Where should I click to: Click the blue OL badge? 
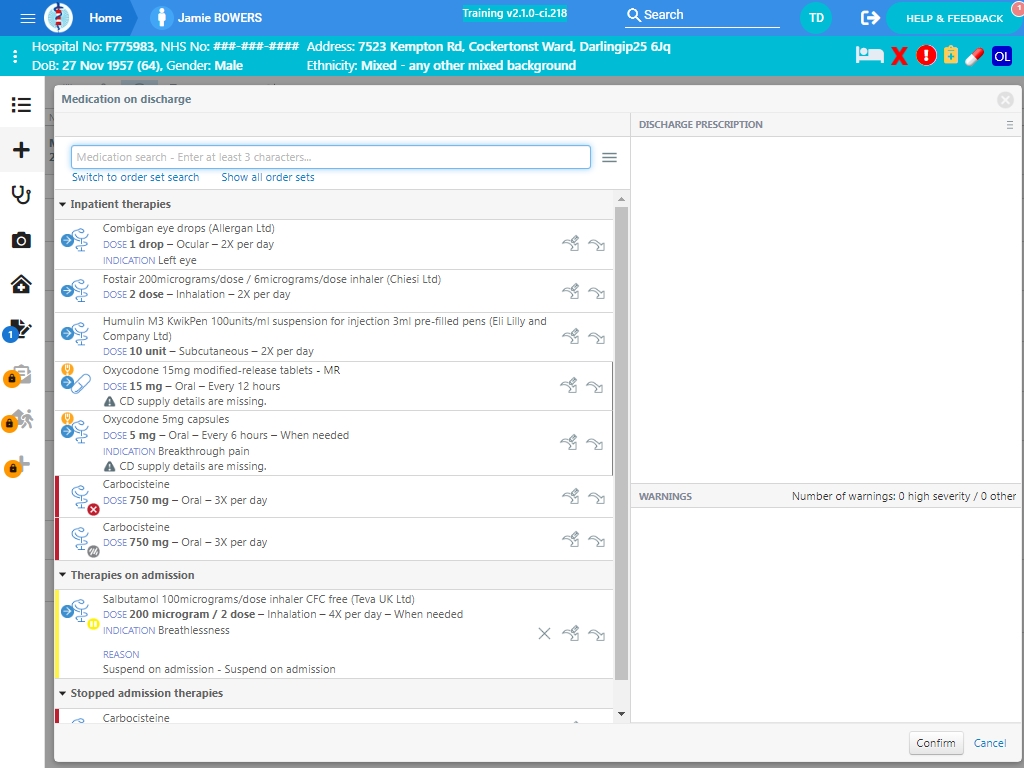click(1002, 56)
